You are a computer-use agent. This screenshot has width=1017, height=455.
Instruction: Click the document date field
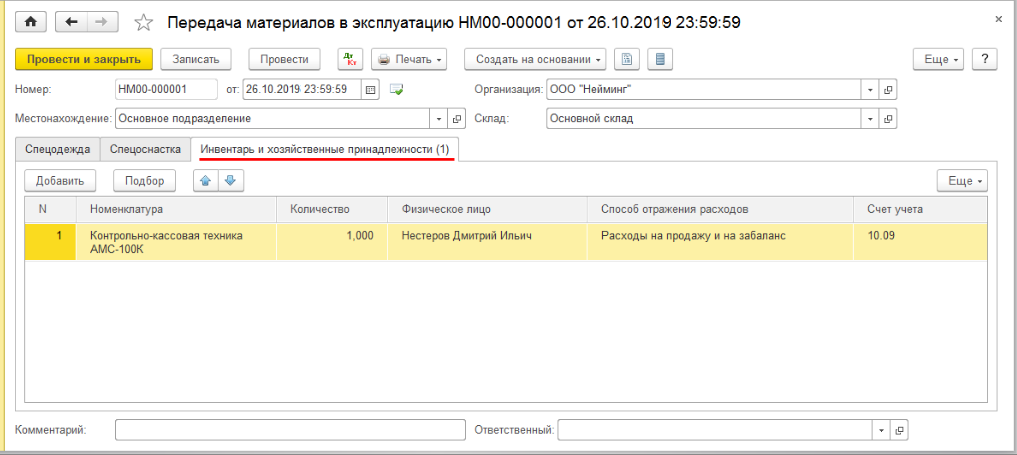tap(302, 89)
